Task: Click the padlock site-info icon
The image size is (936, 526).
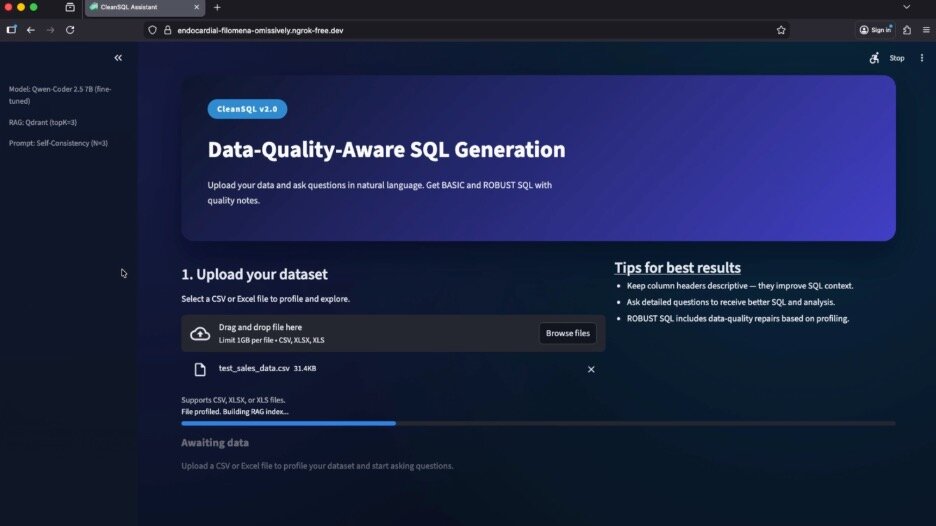Action: (x=168, y=30)
